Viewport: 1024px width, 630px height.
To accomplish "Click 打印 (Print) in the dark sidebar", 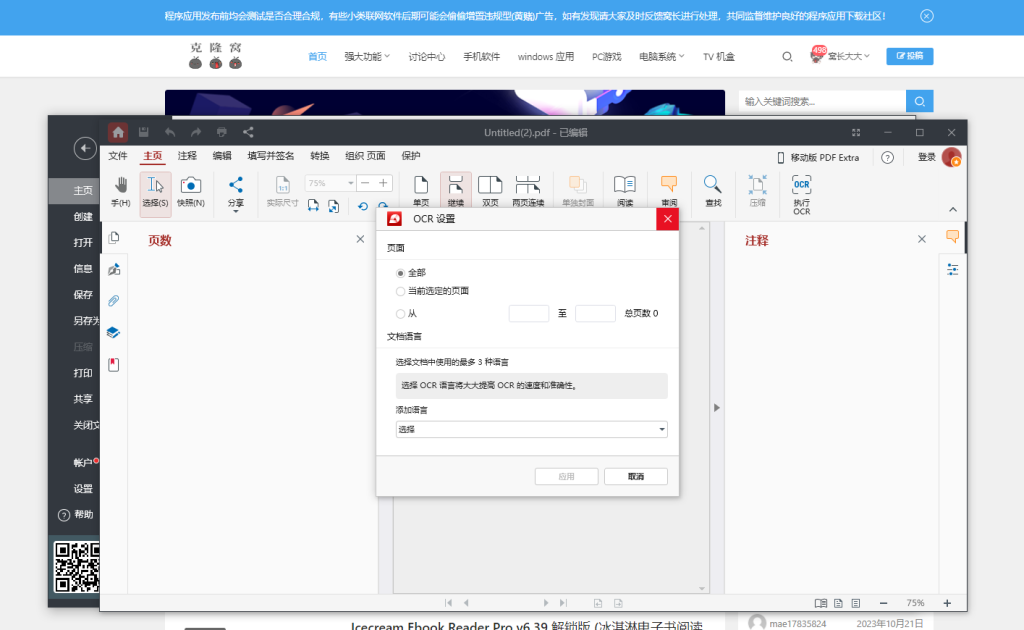I will pos(83,373).
